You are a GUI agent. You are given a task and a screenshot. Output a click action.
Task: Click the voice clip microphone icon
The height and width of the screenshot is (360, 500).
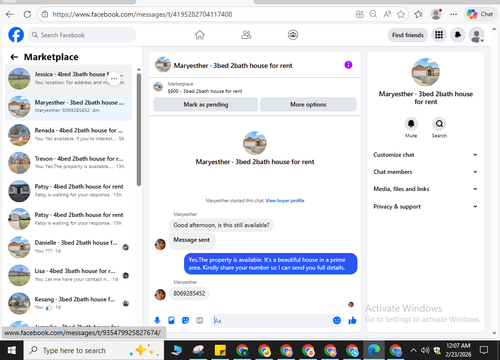157,321
